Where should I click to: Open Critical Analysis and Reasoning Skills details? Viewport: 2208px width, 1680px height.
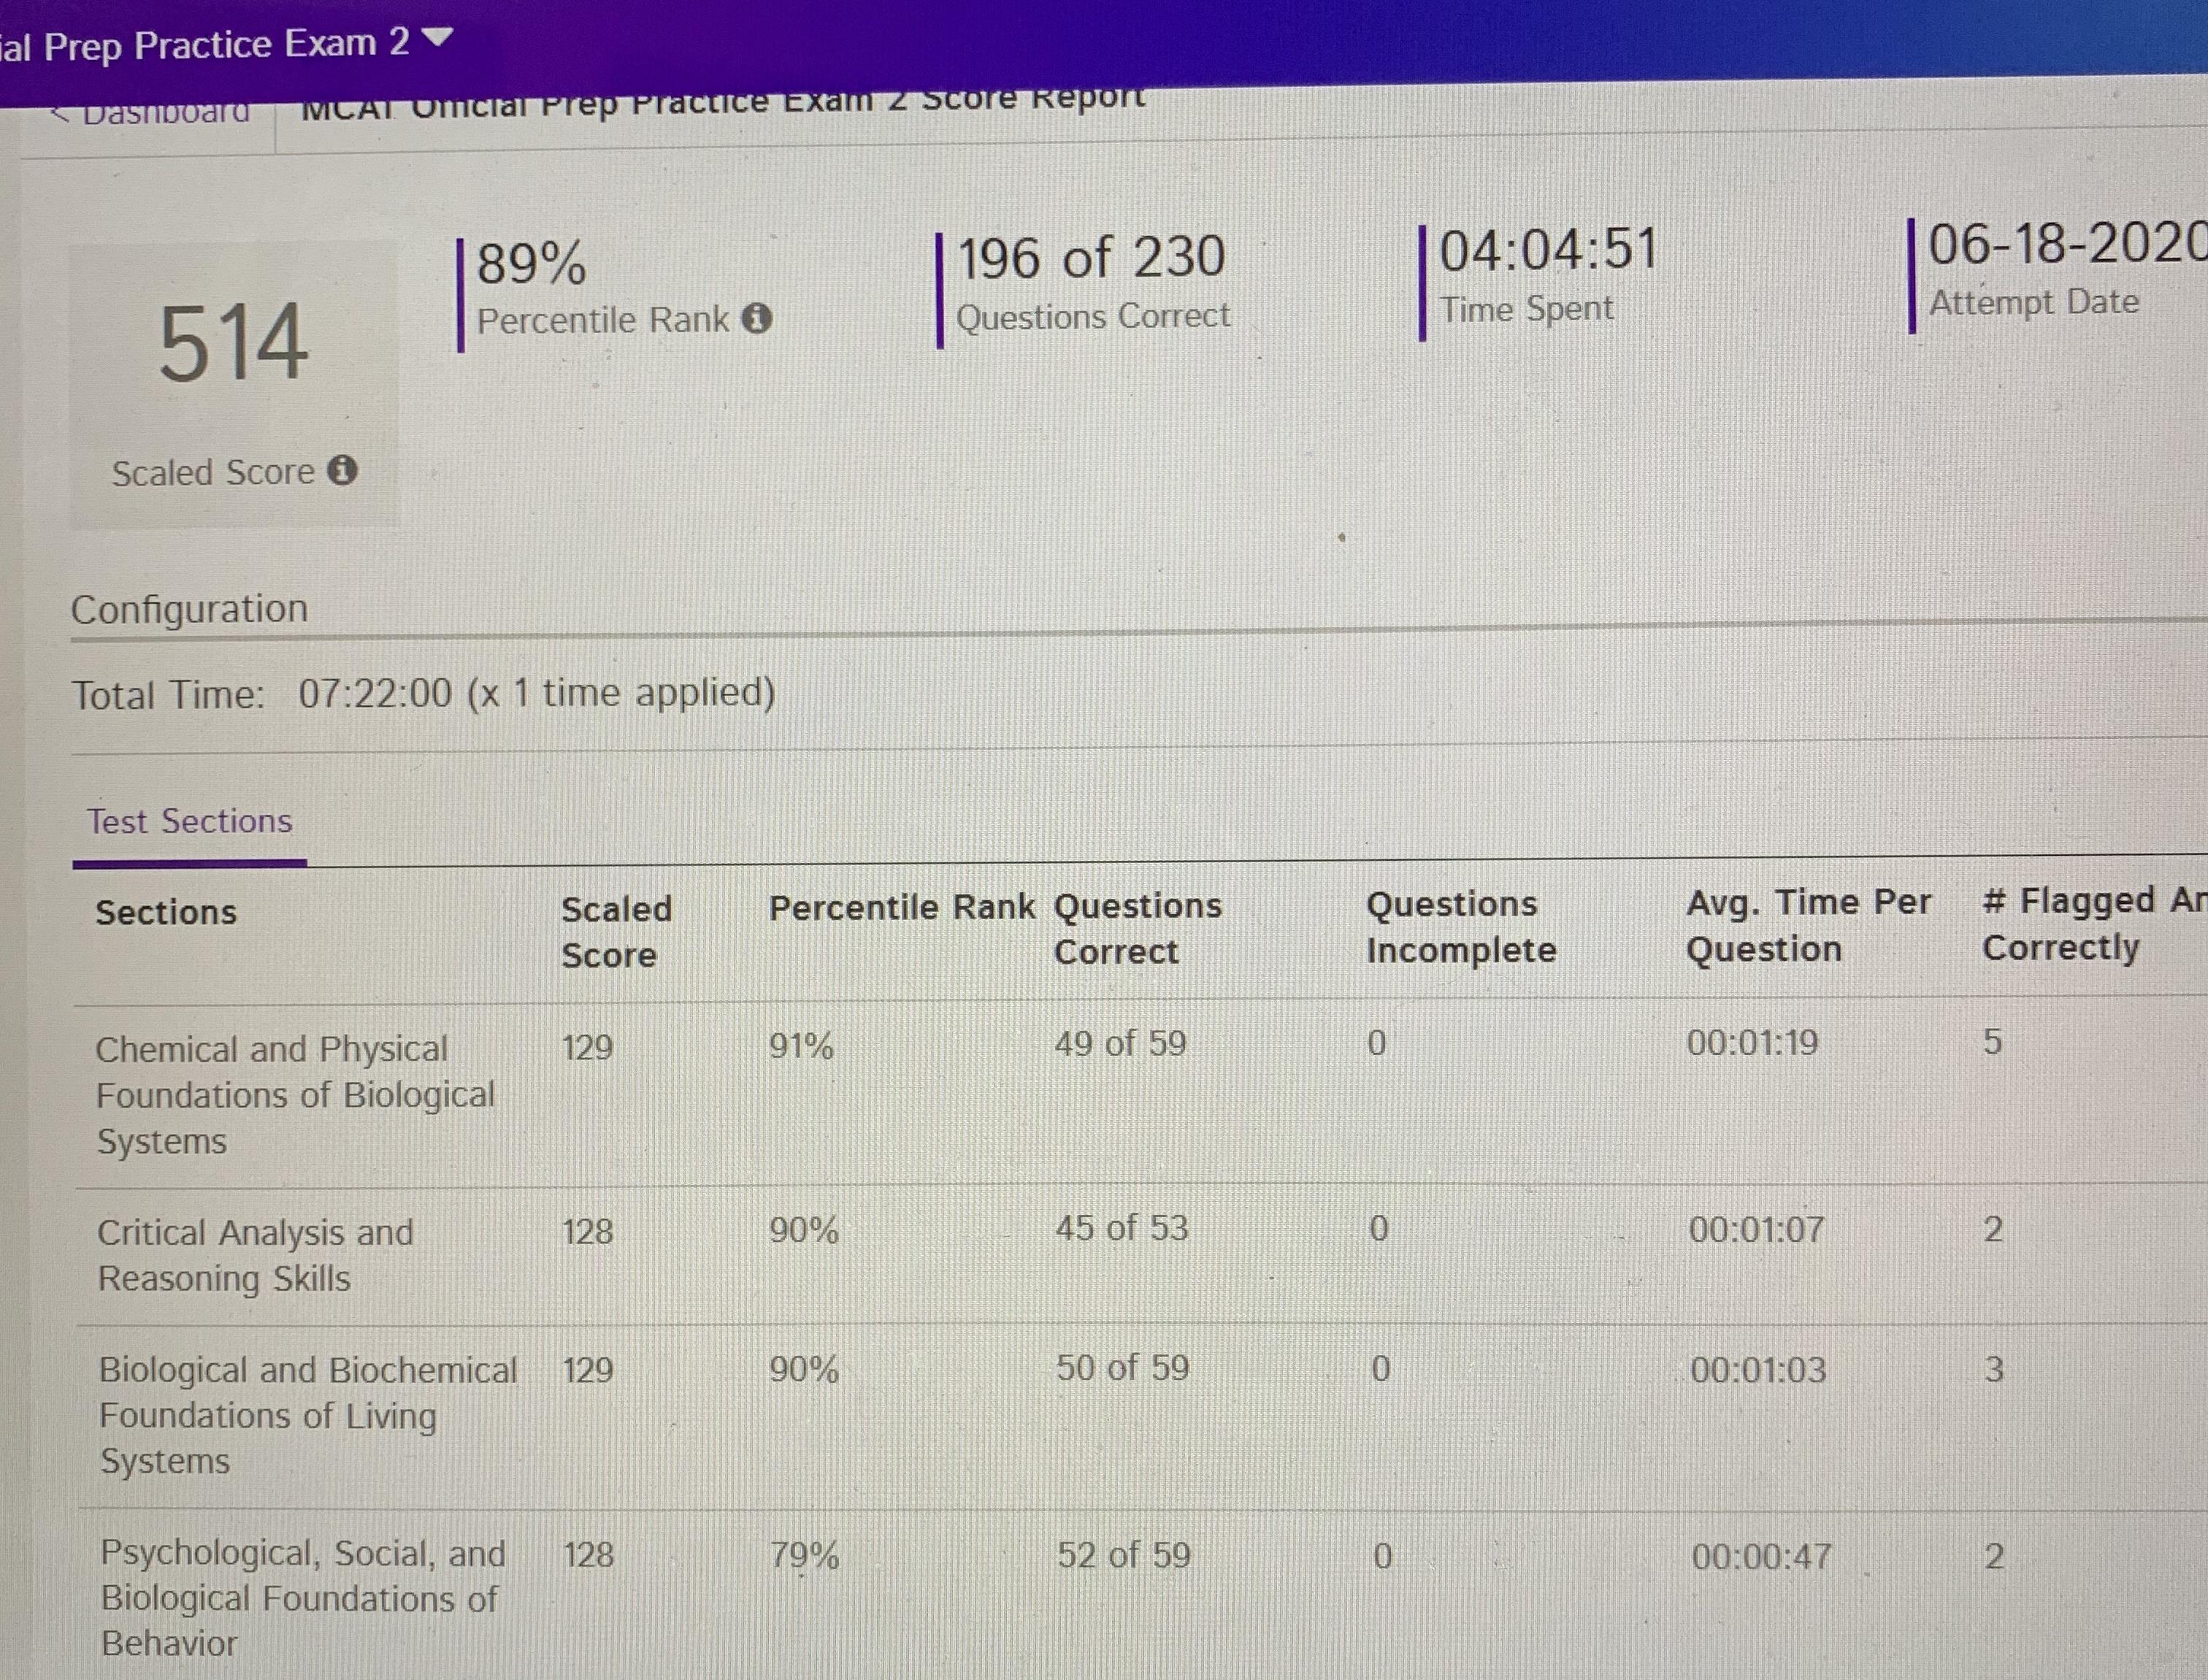click(x=257, y=1254)
